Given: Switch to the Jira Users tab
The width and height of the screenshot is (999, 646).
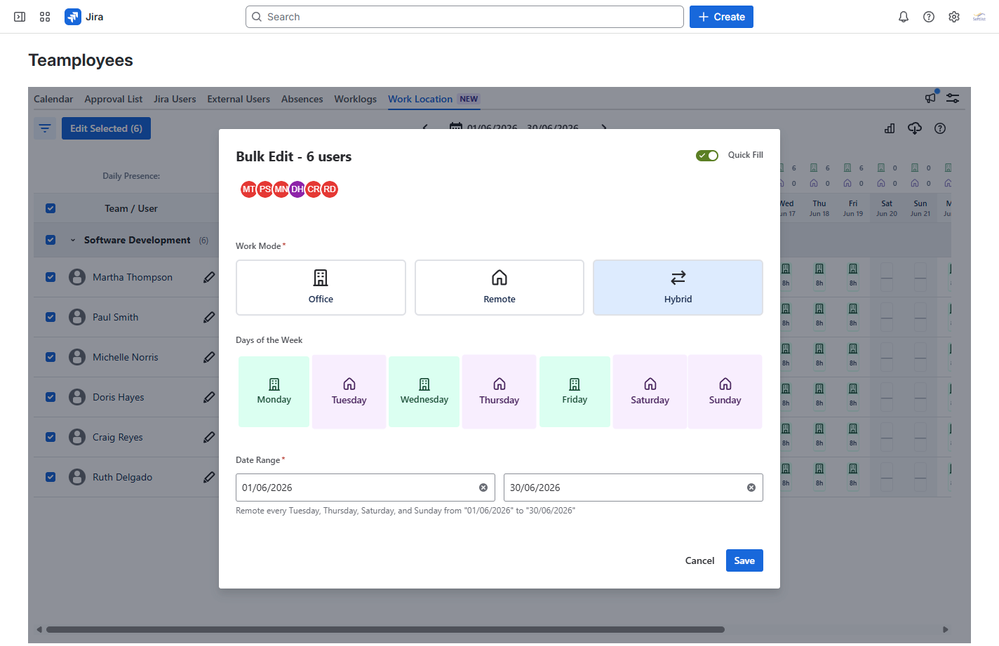Looking at the screenshot, I should (x=175, y=99).
